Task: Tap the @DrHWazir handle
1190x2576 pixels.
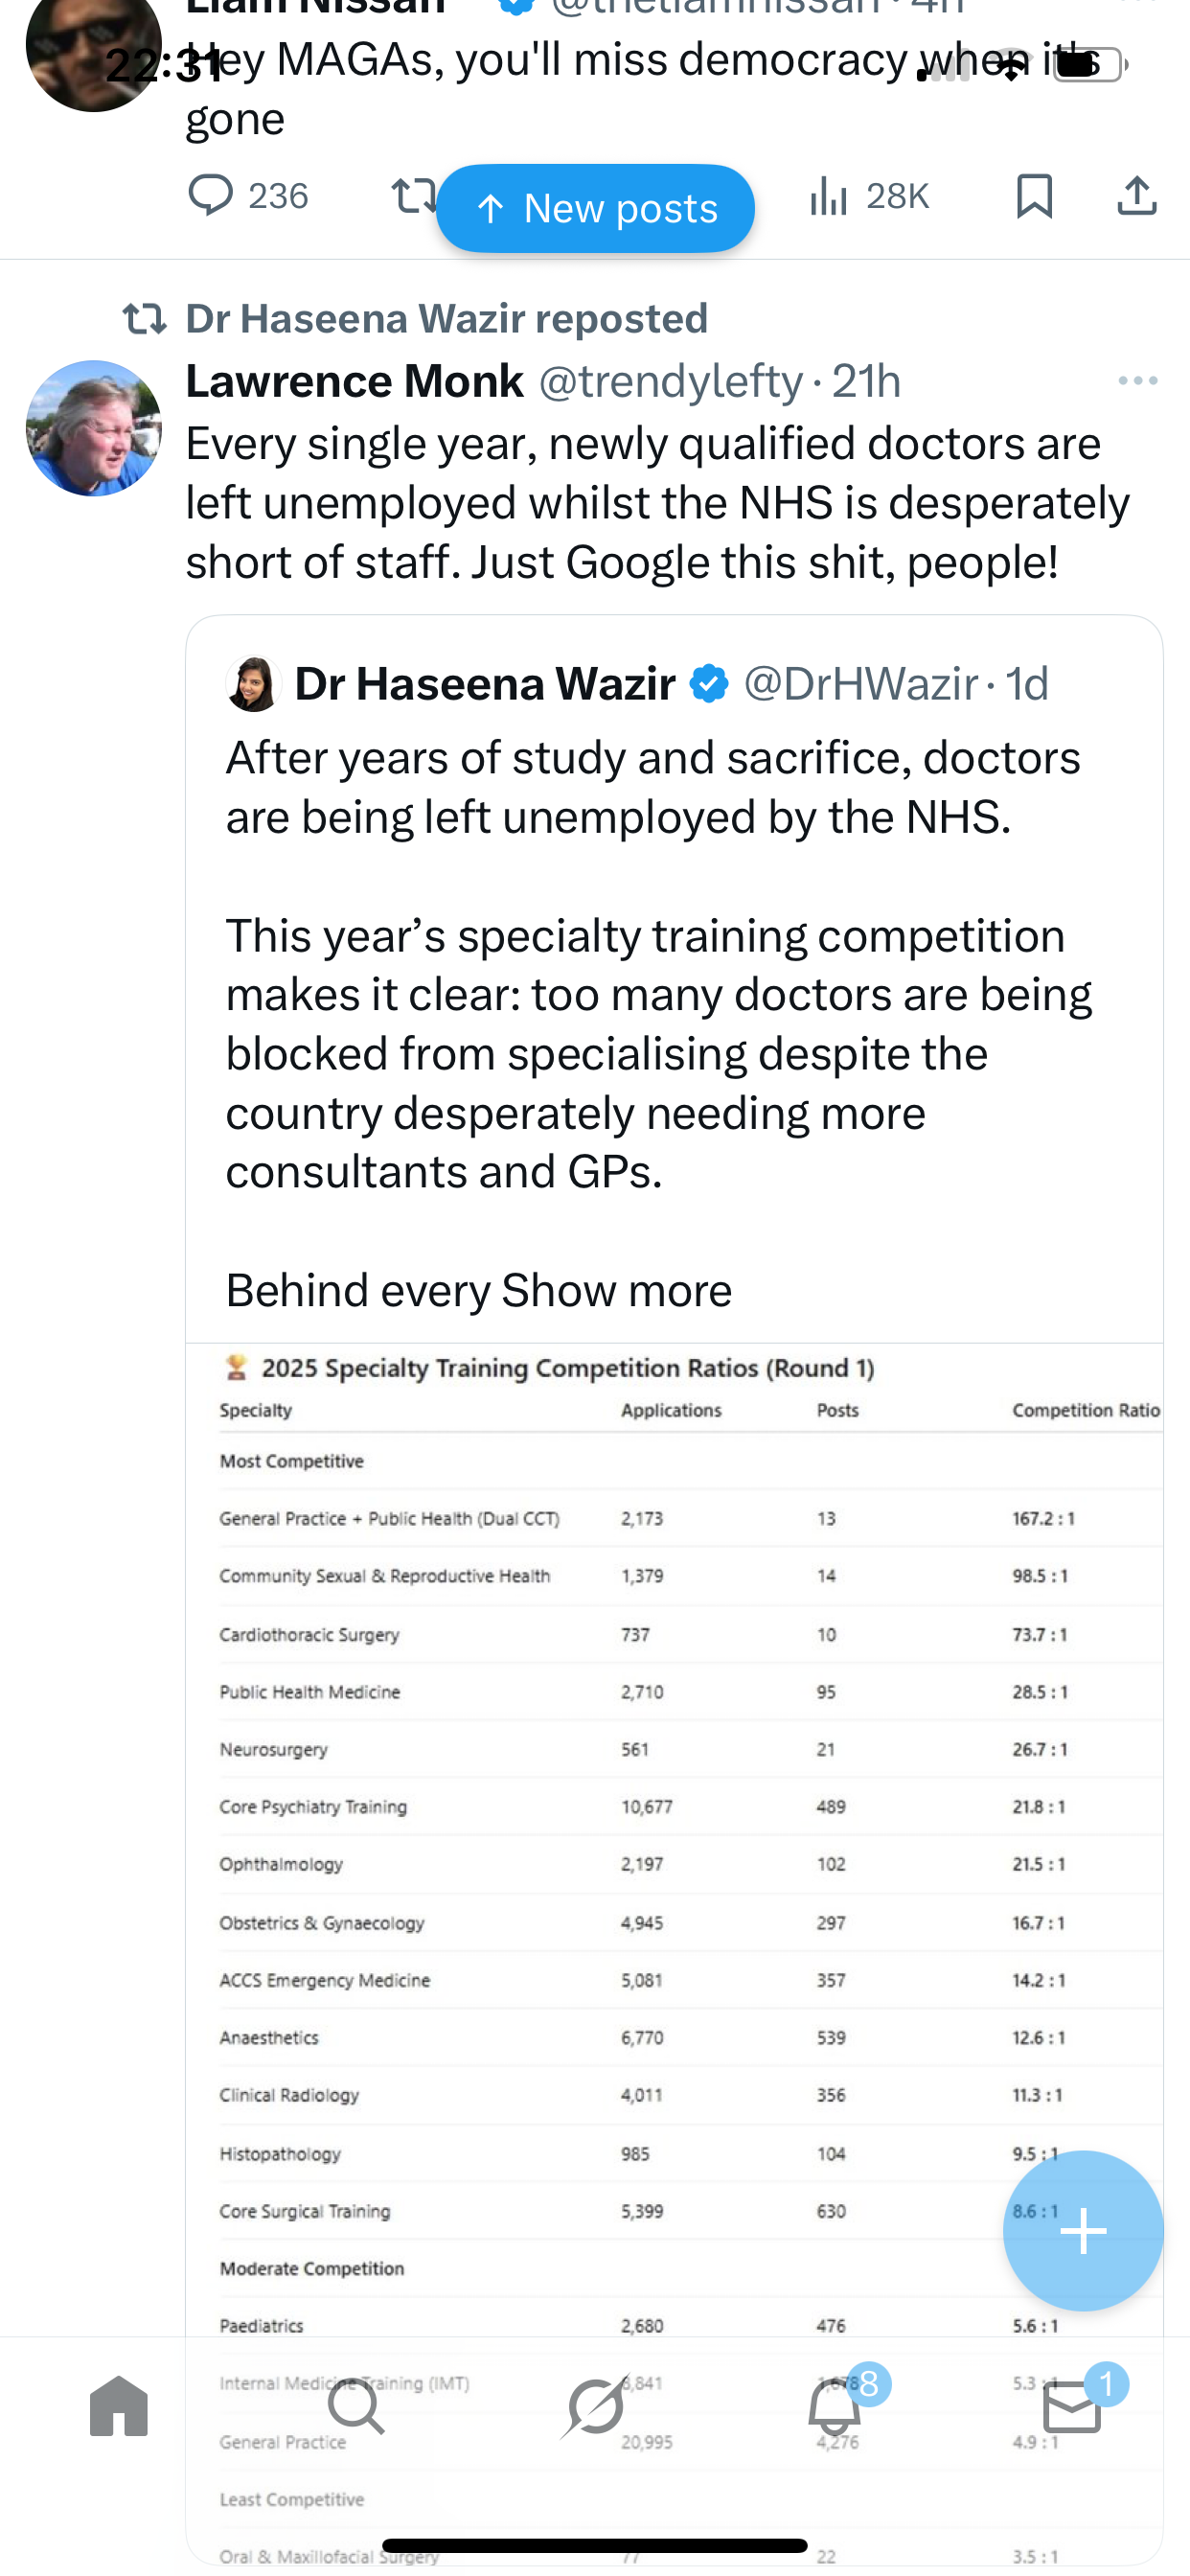Action: click(x=860, y=684)
